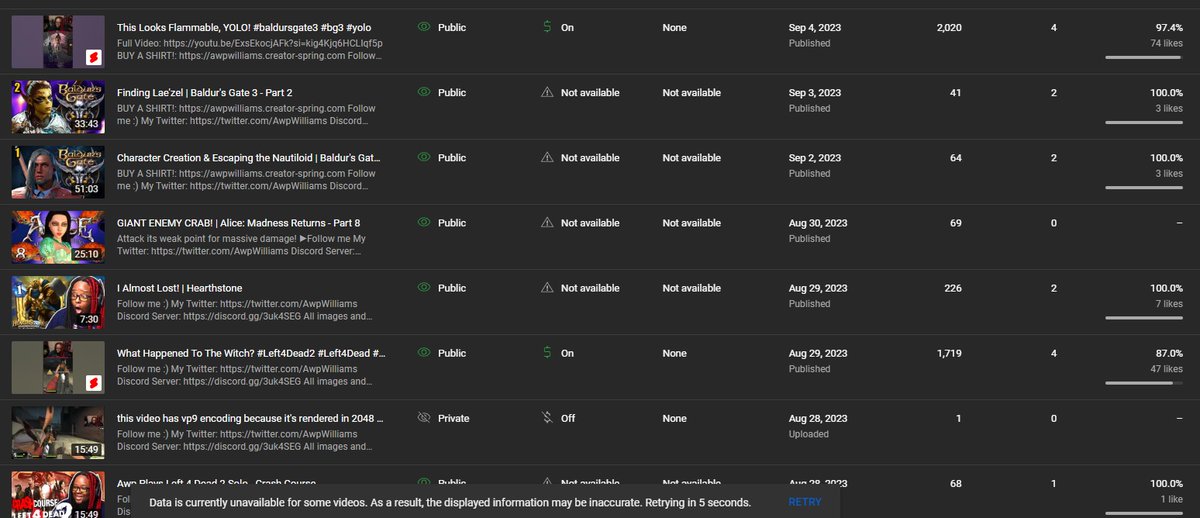This screenshot has height=518, width=1200.
Task: Open the Finding Lae'zel video thumbnail
Action: [58, 106]
